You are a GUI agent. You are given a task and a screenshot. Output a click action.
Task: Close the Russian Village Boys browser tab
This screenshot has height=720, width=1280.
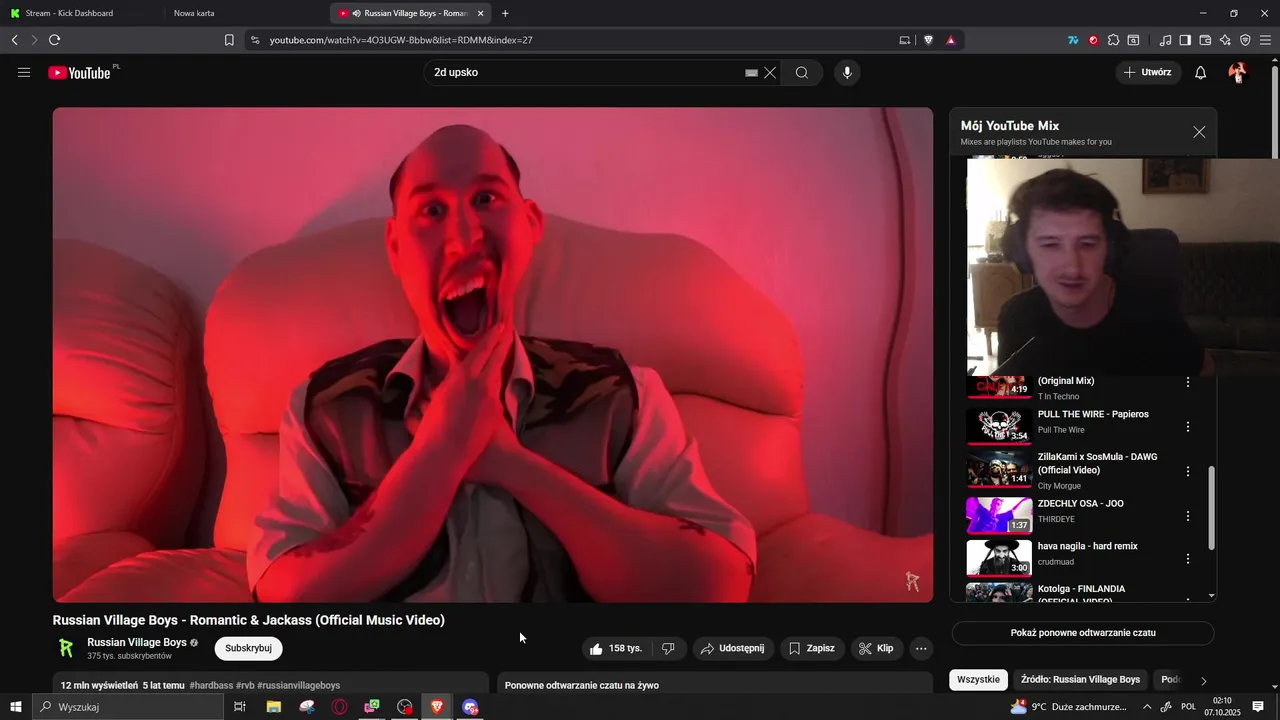[x=481, y=13]
